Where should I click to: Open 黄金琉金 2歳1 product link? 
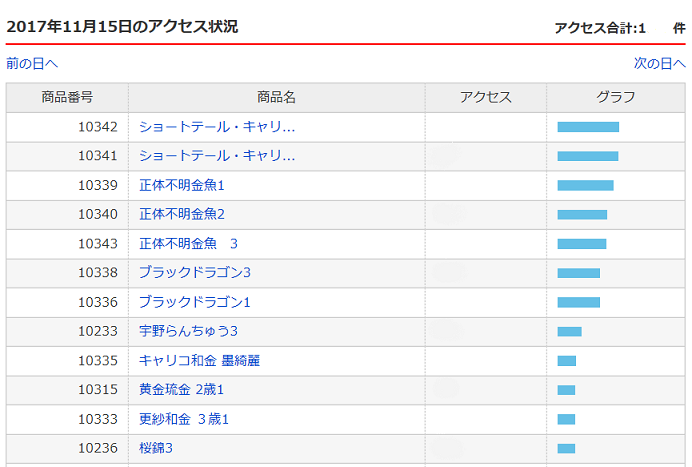click(x=181, y=390)
